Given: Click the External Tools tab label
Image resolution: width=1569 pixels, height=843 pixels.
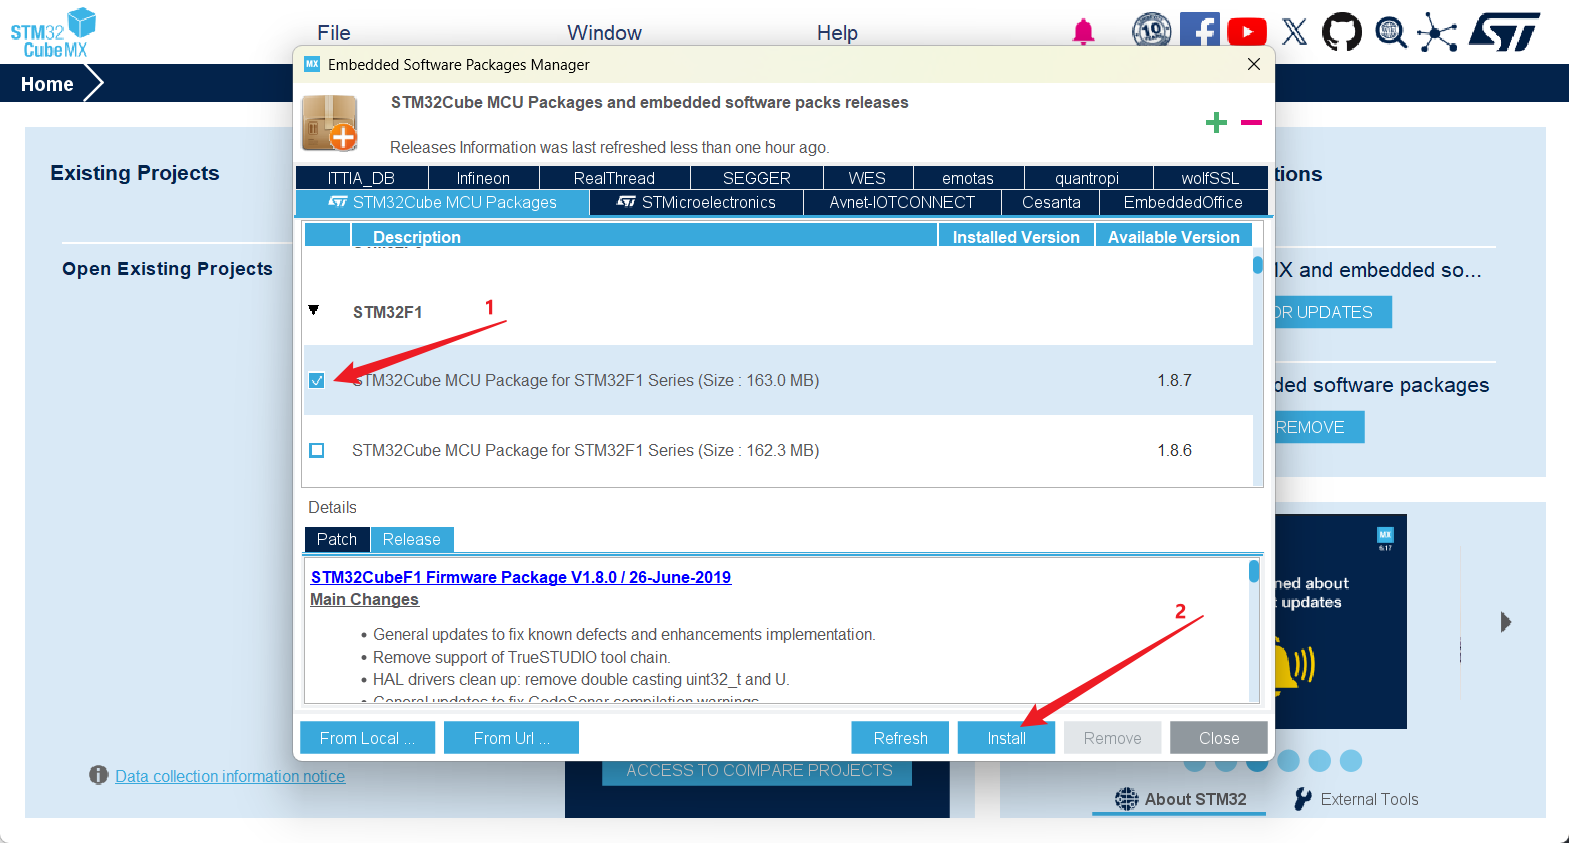Looking at the screenshot, I should (x=1370, y=799).
